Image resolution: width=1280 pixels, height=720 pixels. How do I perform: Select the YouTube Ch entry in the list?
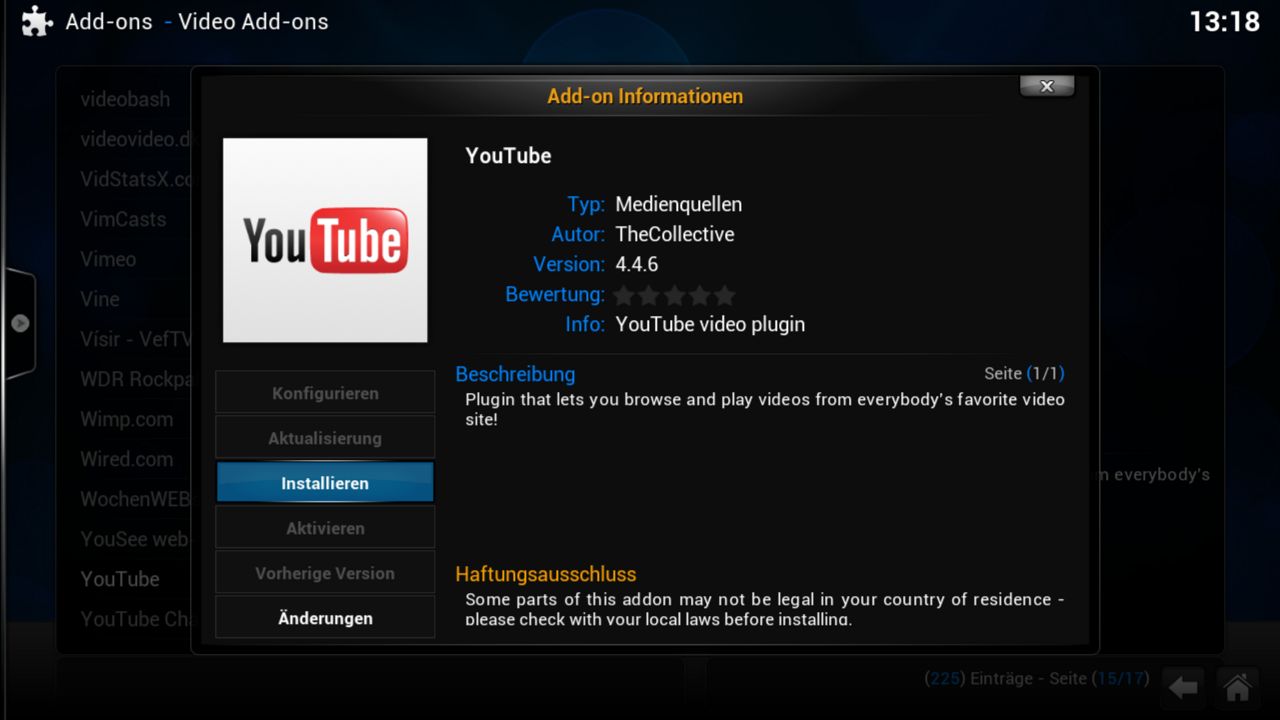point(136,619)
